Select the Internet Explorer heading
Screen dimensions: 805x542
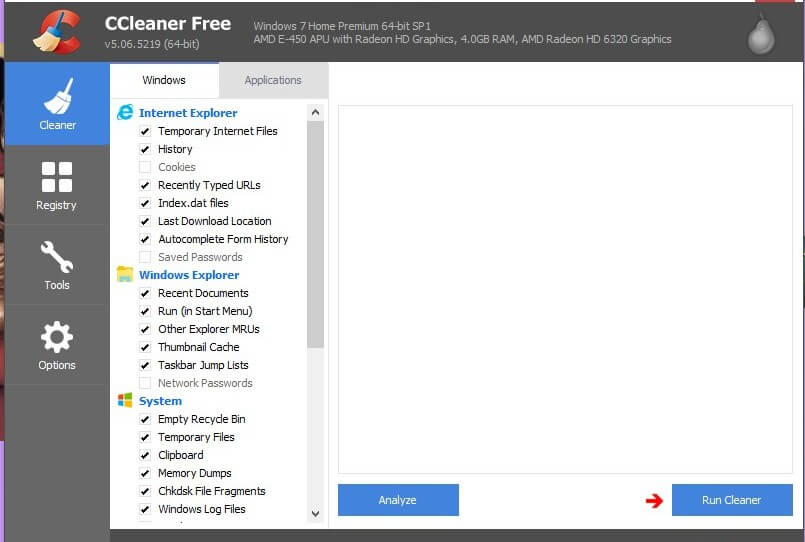pos(188,113)
